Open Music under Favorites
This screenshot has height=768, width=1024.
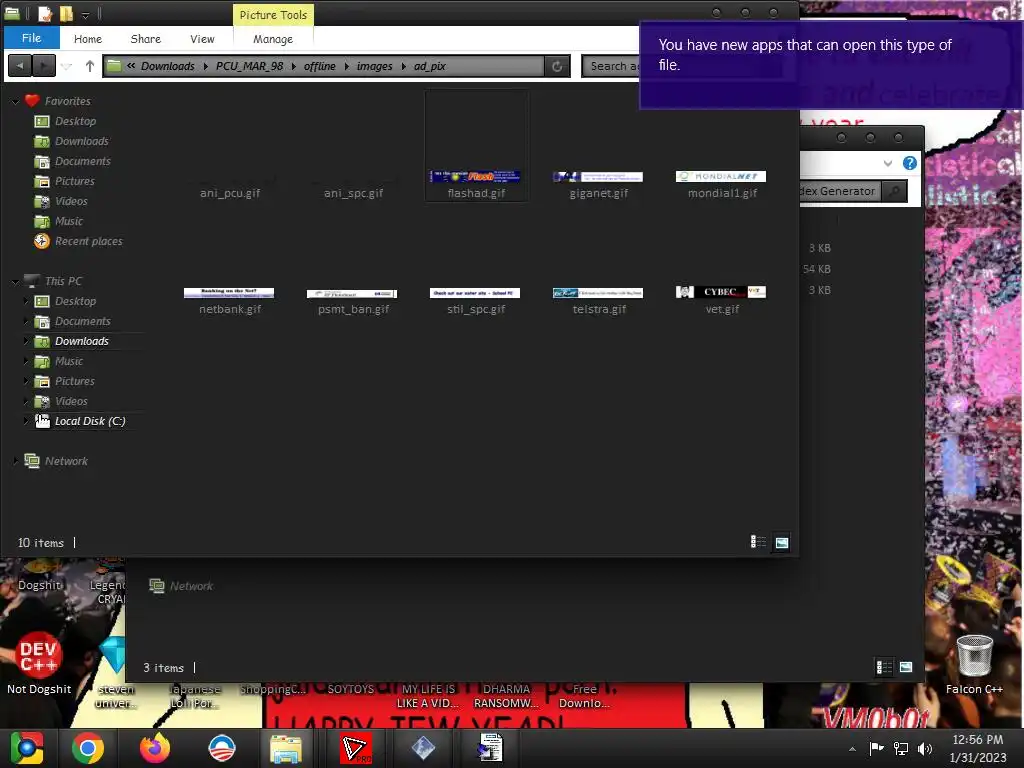[69, 221]
